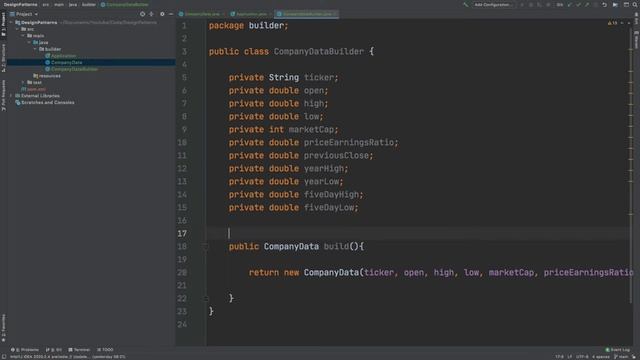This screenshot has width=640, height=360.
Task: Open the TODO tool window
Action: pyautogui.click(x=105, y=350)
